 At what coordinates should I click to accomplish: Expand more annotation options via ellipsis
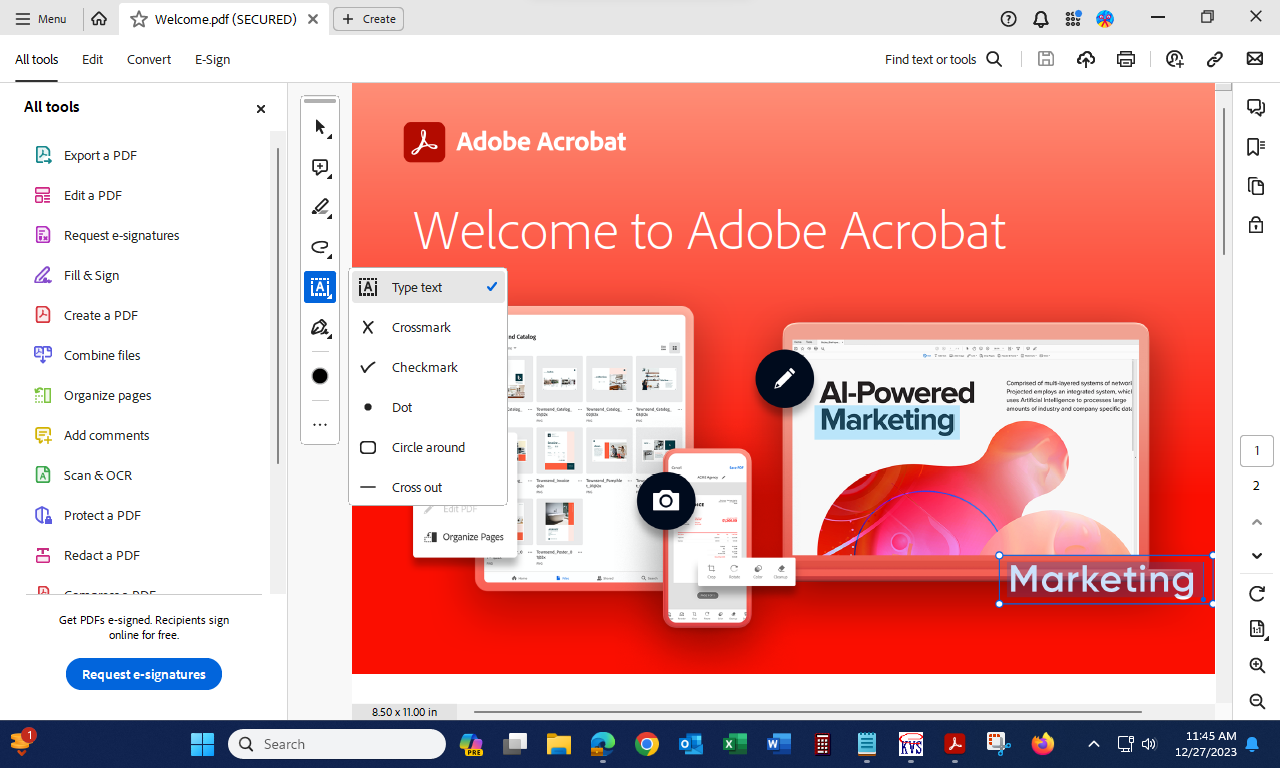click(x=320, y=424)
